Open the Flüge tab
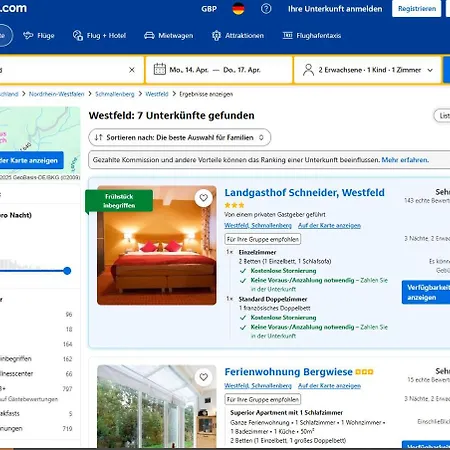Screen dimensions: 450x450 [39, 36]
